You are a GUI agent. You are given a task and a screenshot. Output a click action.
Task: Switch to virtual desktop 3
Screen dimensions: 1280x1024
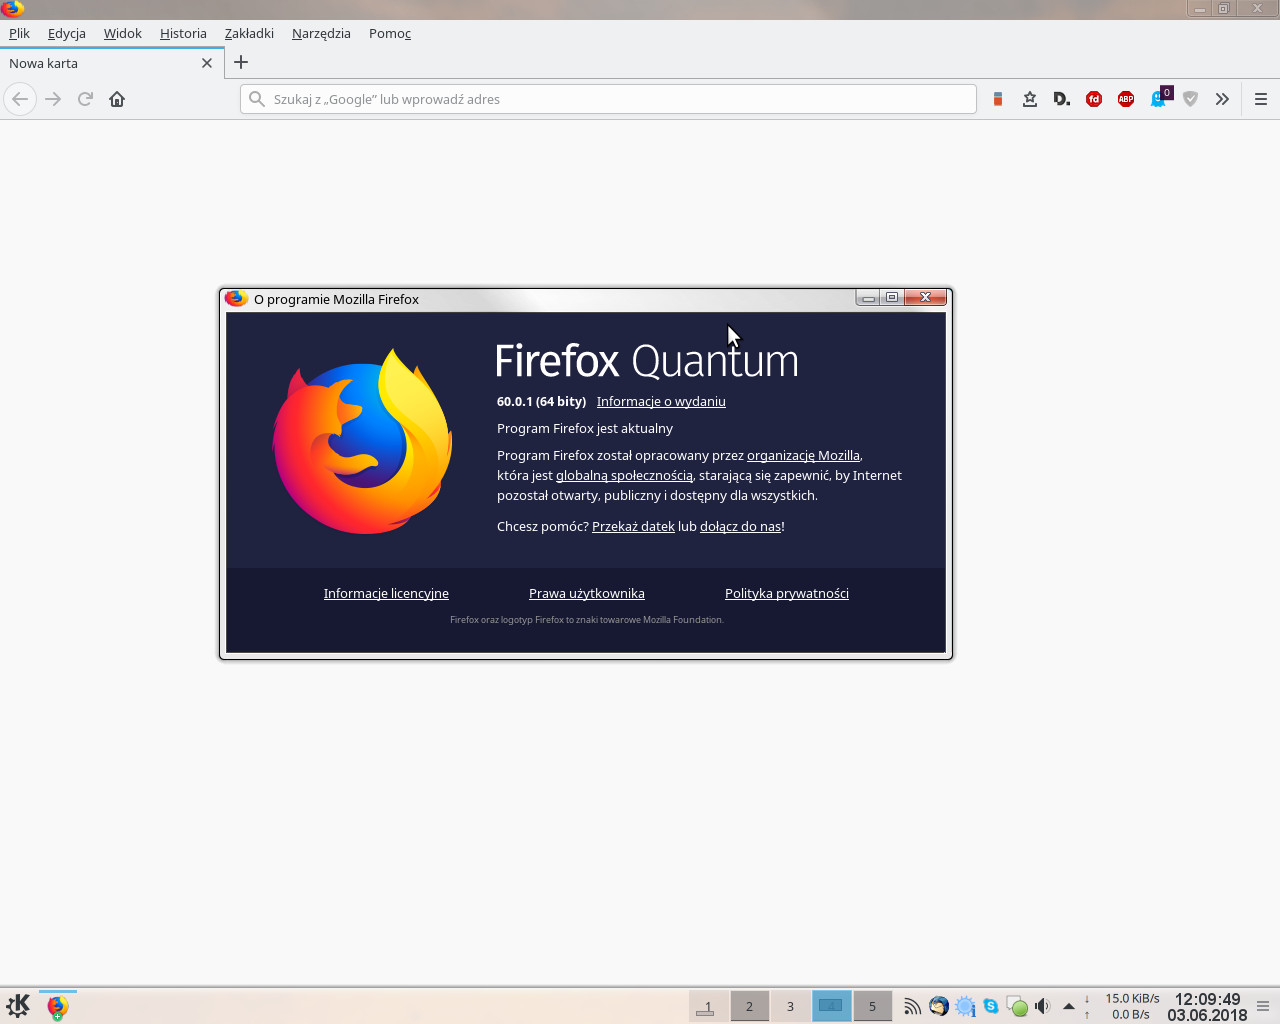tap(790, 1006)
